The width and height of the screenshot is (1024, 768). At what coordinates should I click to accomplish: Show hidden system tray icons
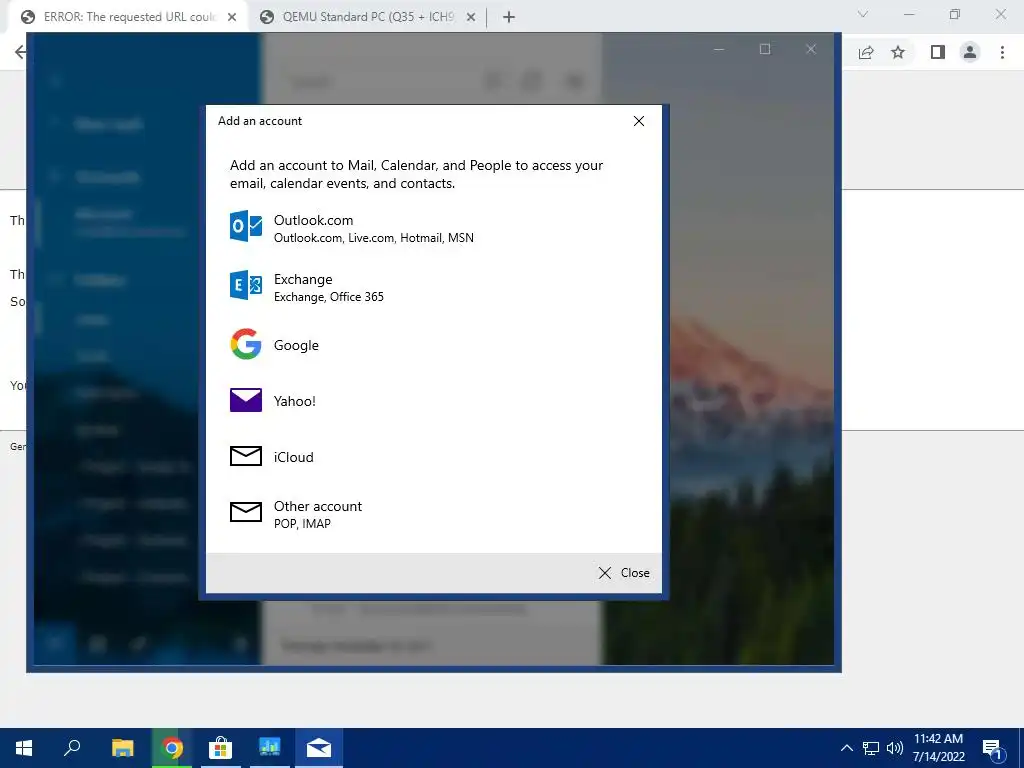pyautogui.click(x=846, y=748)
